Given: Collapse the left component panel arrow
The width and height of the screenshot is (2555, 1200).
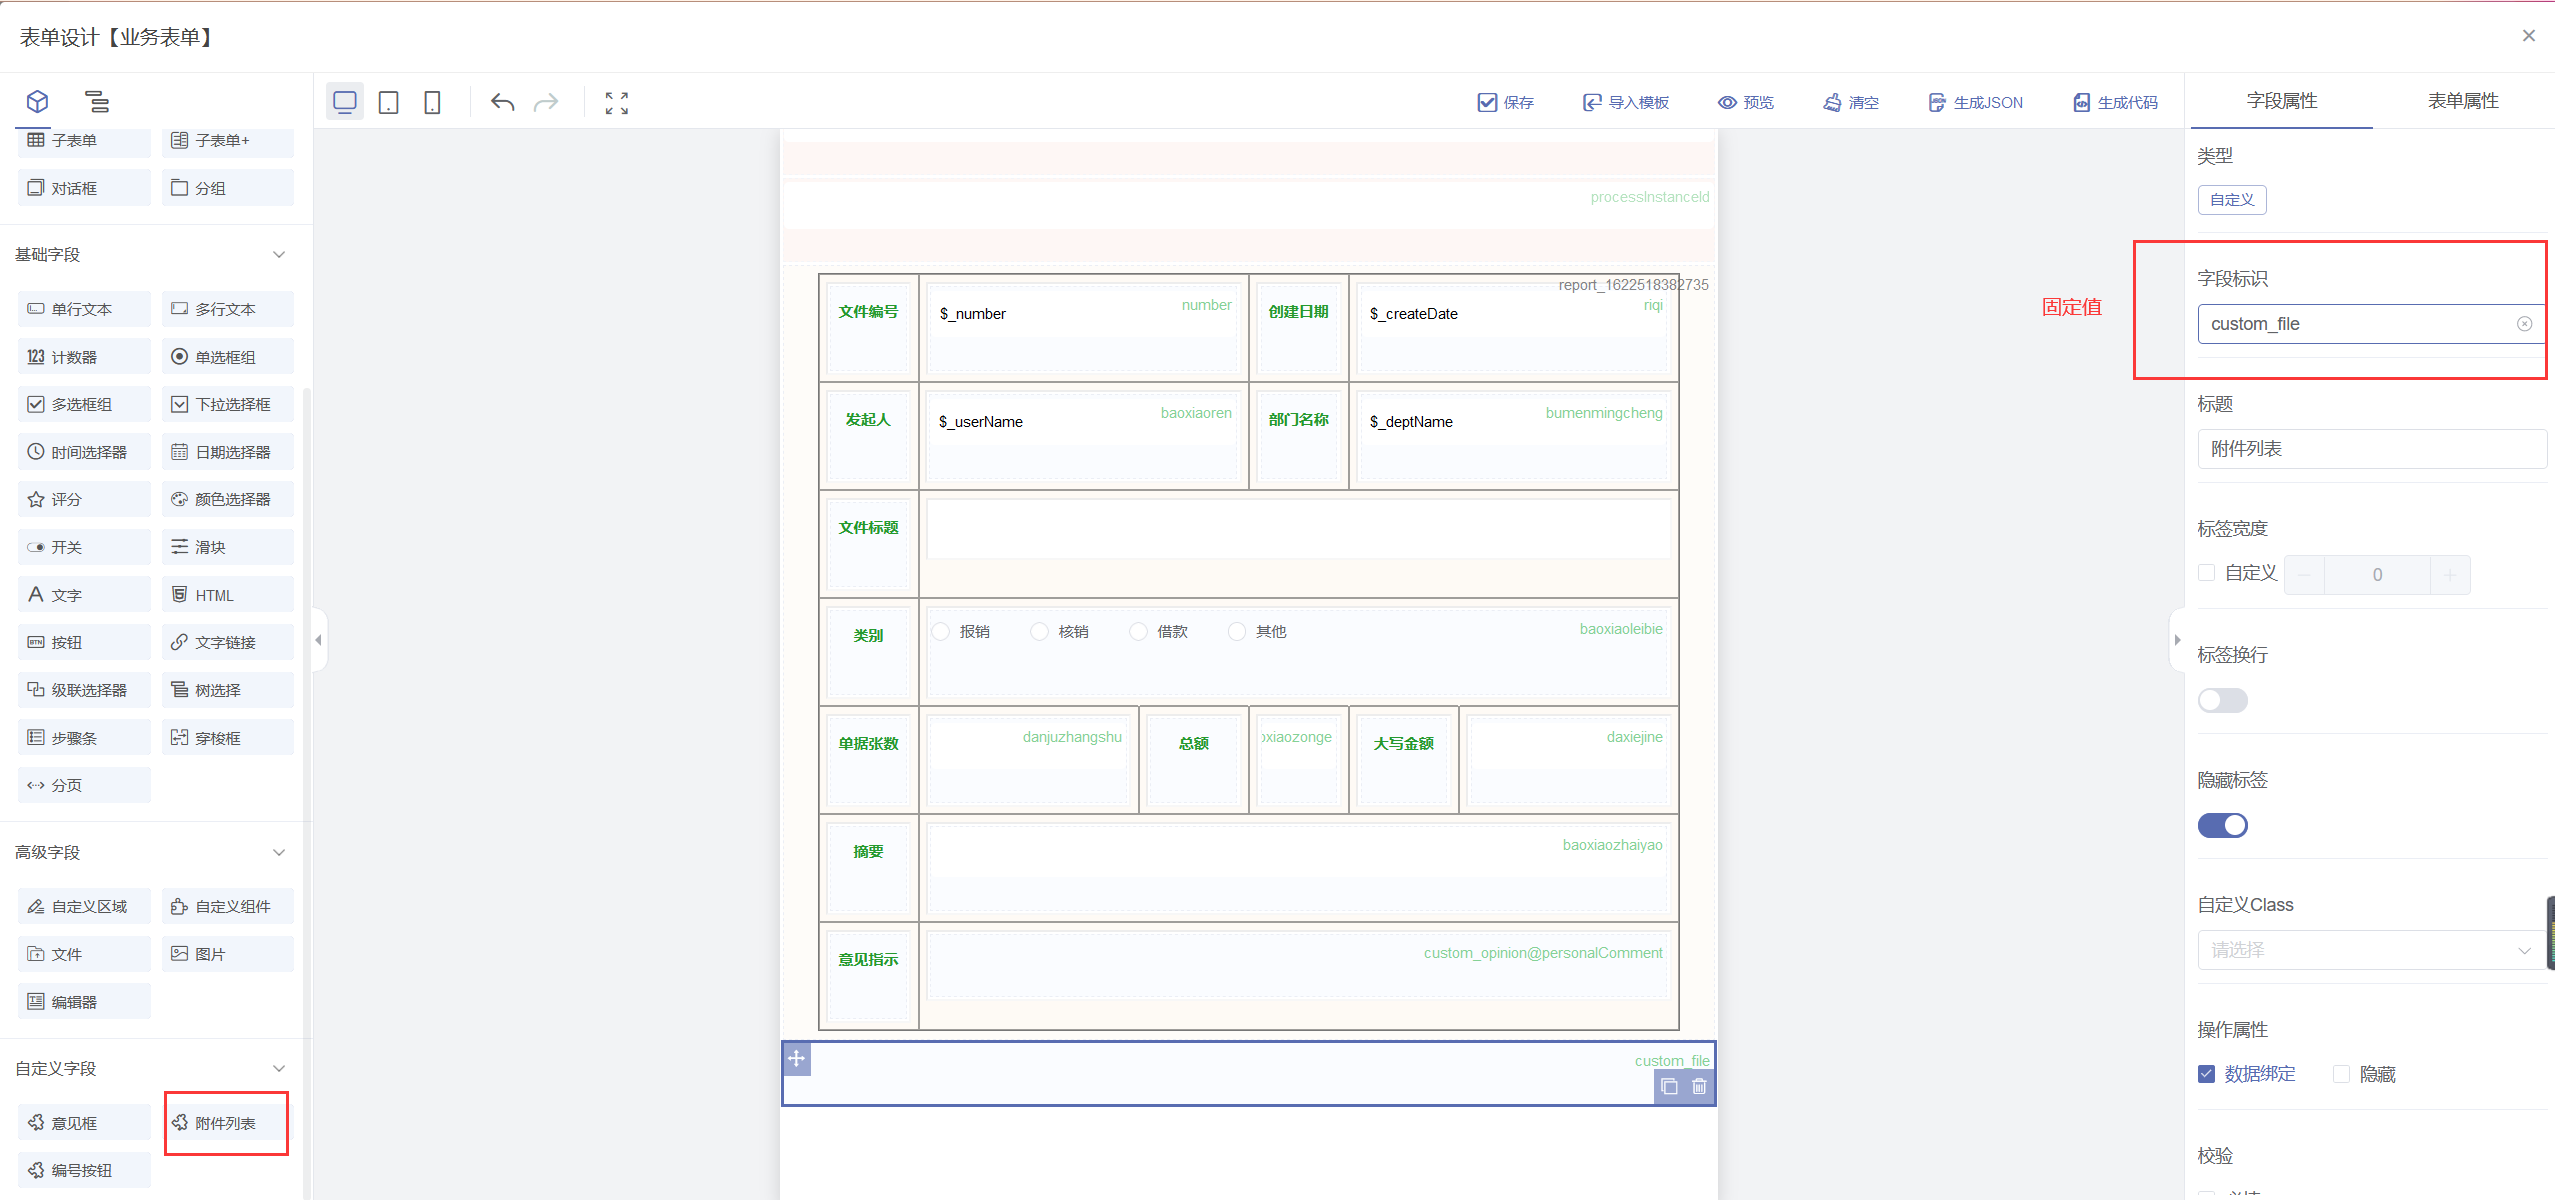Looking at the screenshot, I should (x=319, y=640).
